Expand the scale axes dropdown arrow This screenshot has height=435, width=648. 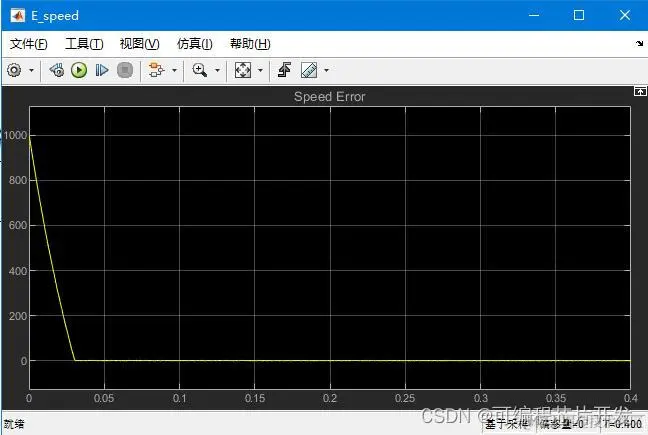pos(260,70)
